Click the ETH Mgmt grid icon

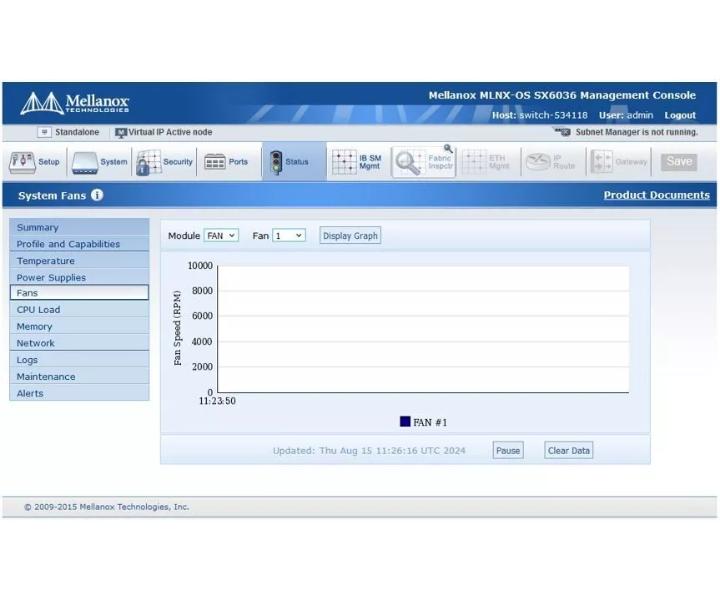click(x=474, y=162)
